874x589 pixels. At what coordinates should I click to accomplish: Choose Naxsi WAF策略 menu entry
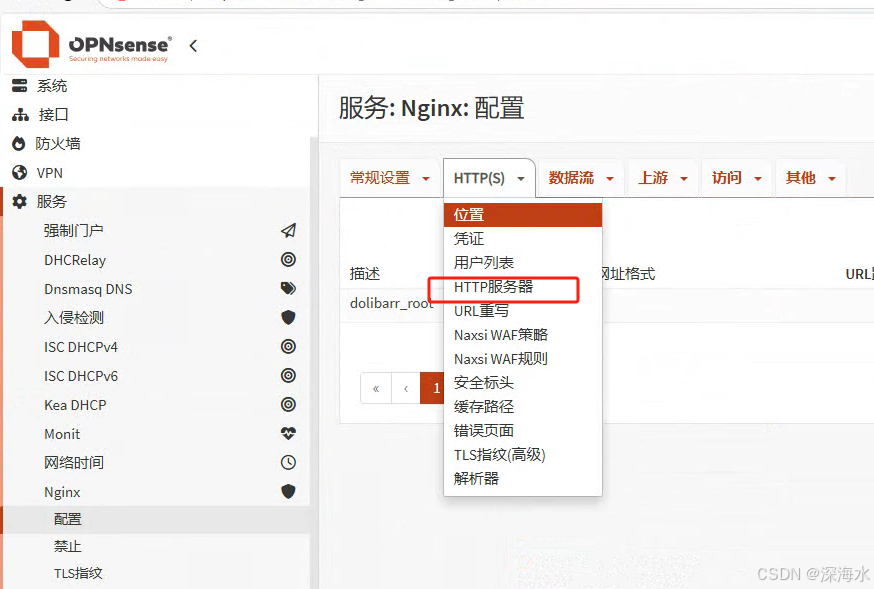click(523, 335)
